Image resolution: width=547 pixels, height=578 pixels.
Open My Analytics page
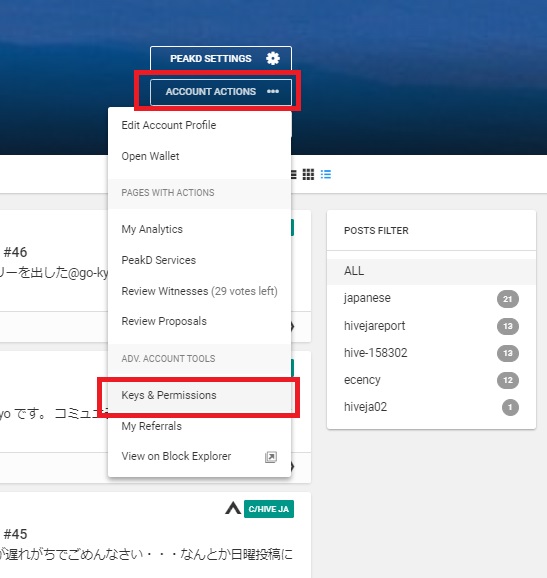click(x=199, y=229)
